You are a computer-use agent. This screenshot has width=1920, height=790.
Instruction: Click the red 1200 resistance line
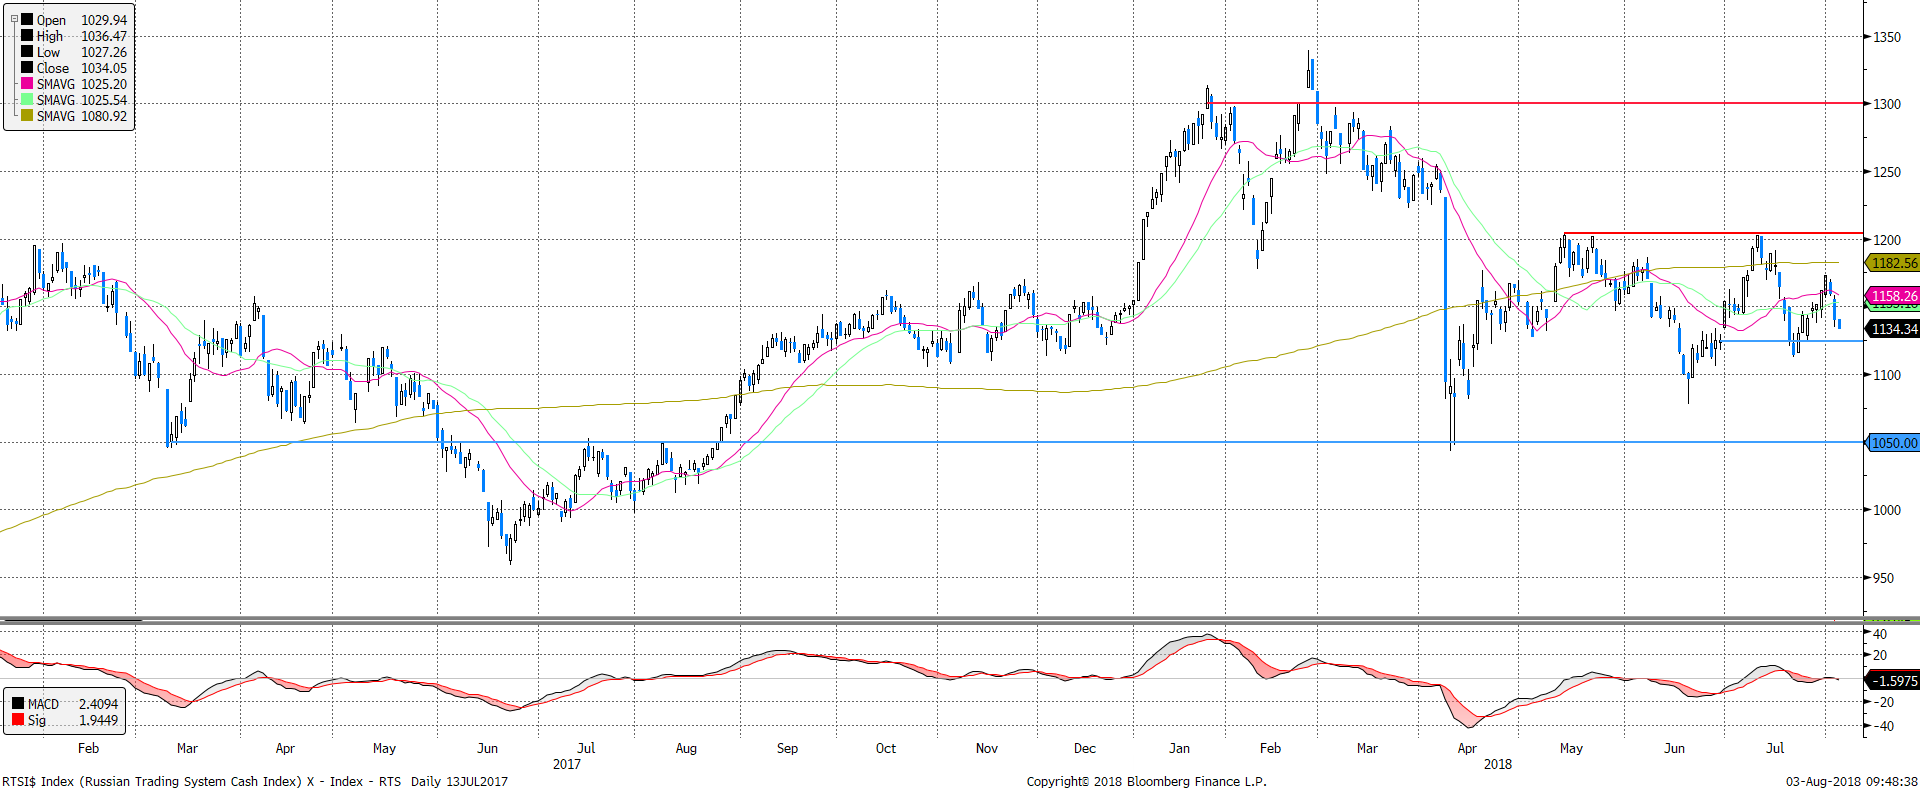pyautogui.click(x=1714, y=233)
